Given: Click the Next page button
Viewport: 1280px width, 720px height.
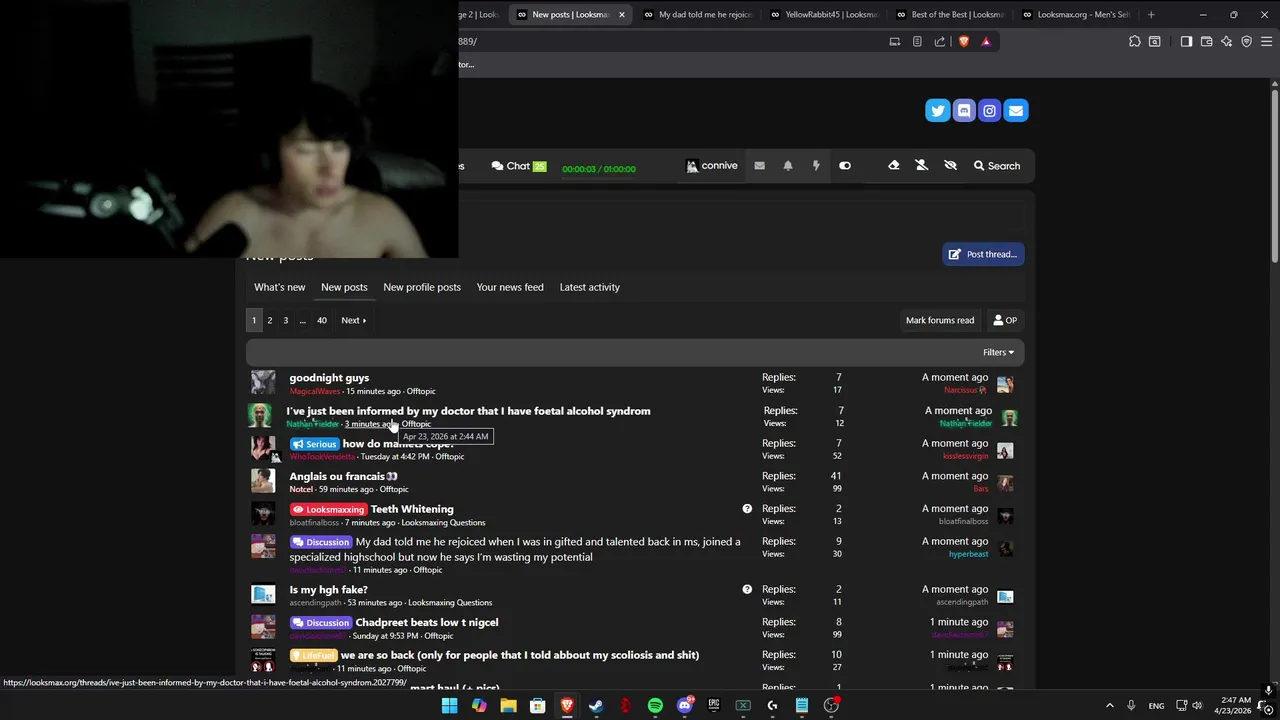Looking at the screenshot, I should (353, 320).
